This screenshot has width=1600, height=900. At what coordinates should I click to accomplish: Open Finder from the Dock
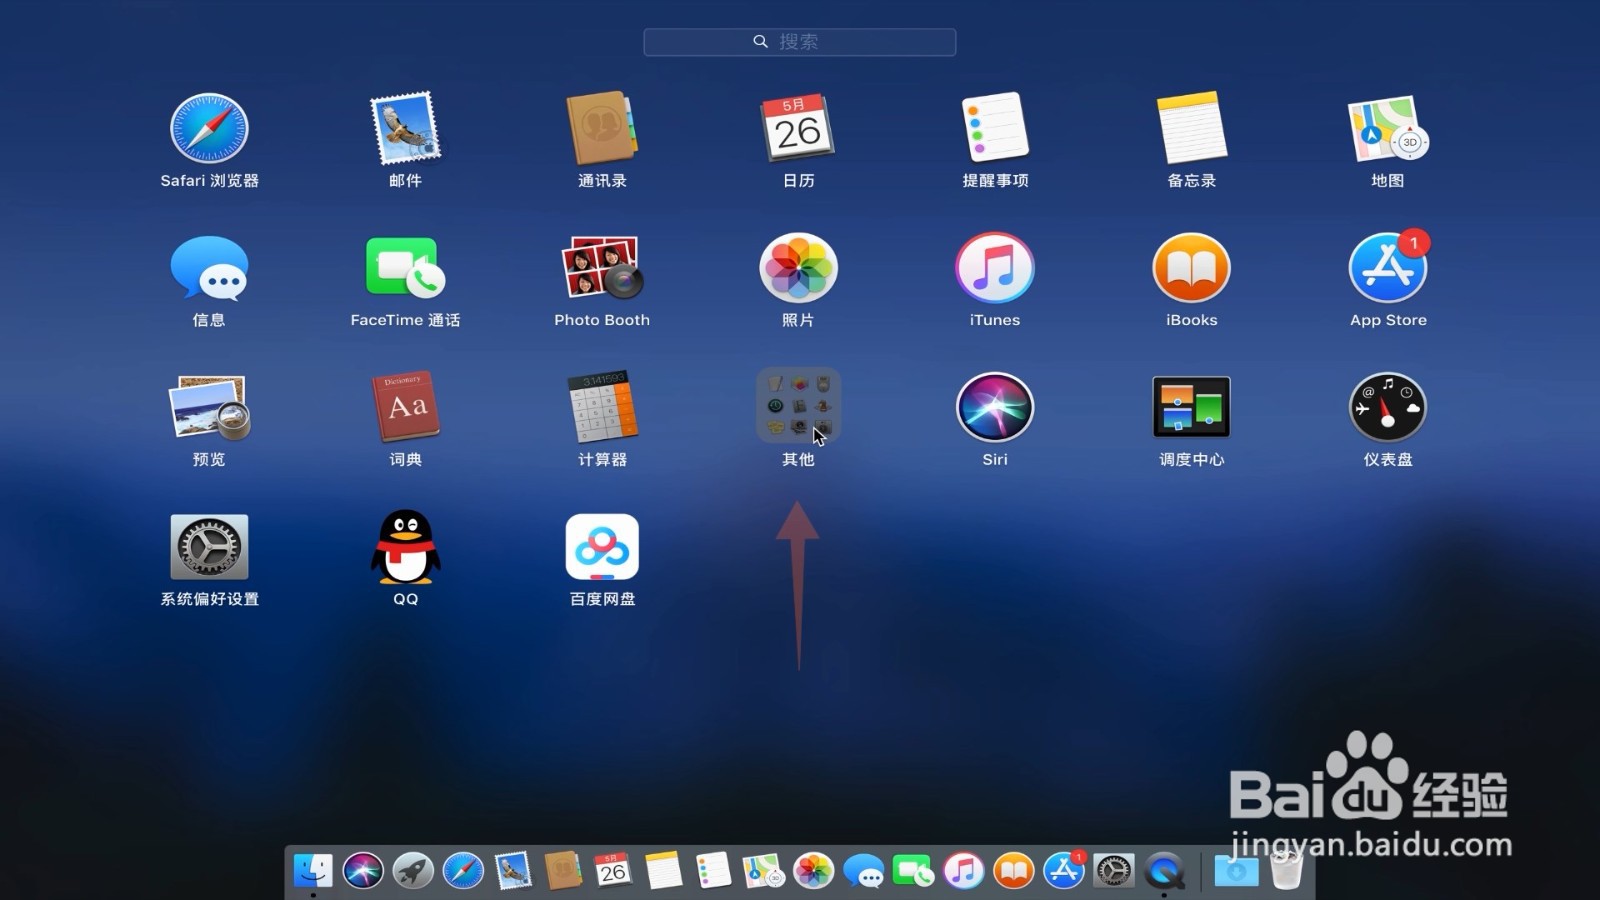[313, 870]
